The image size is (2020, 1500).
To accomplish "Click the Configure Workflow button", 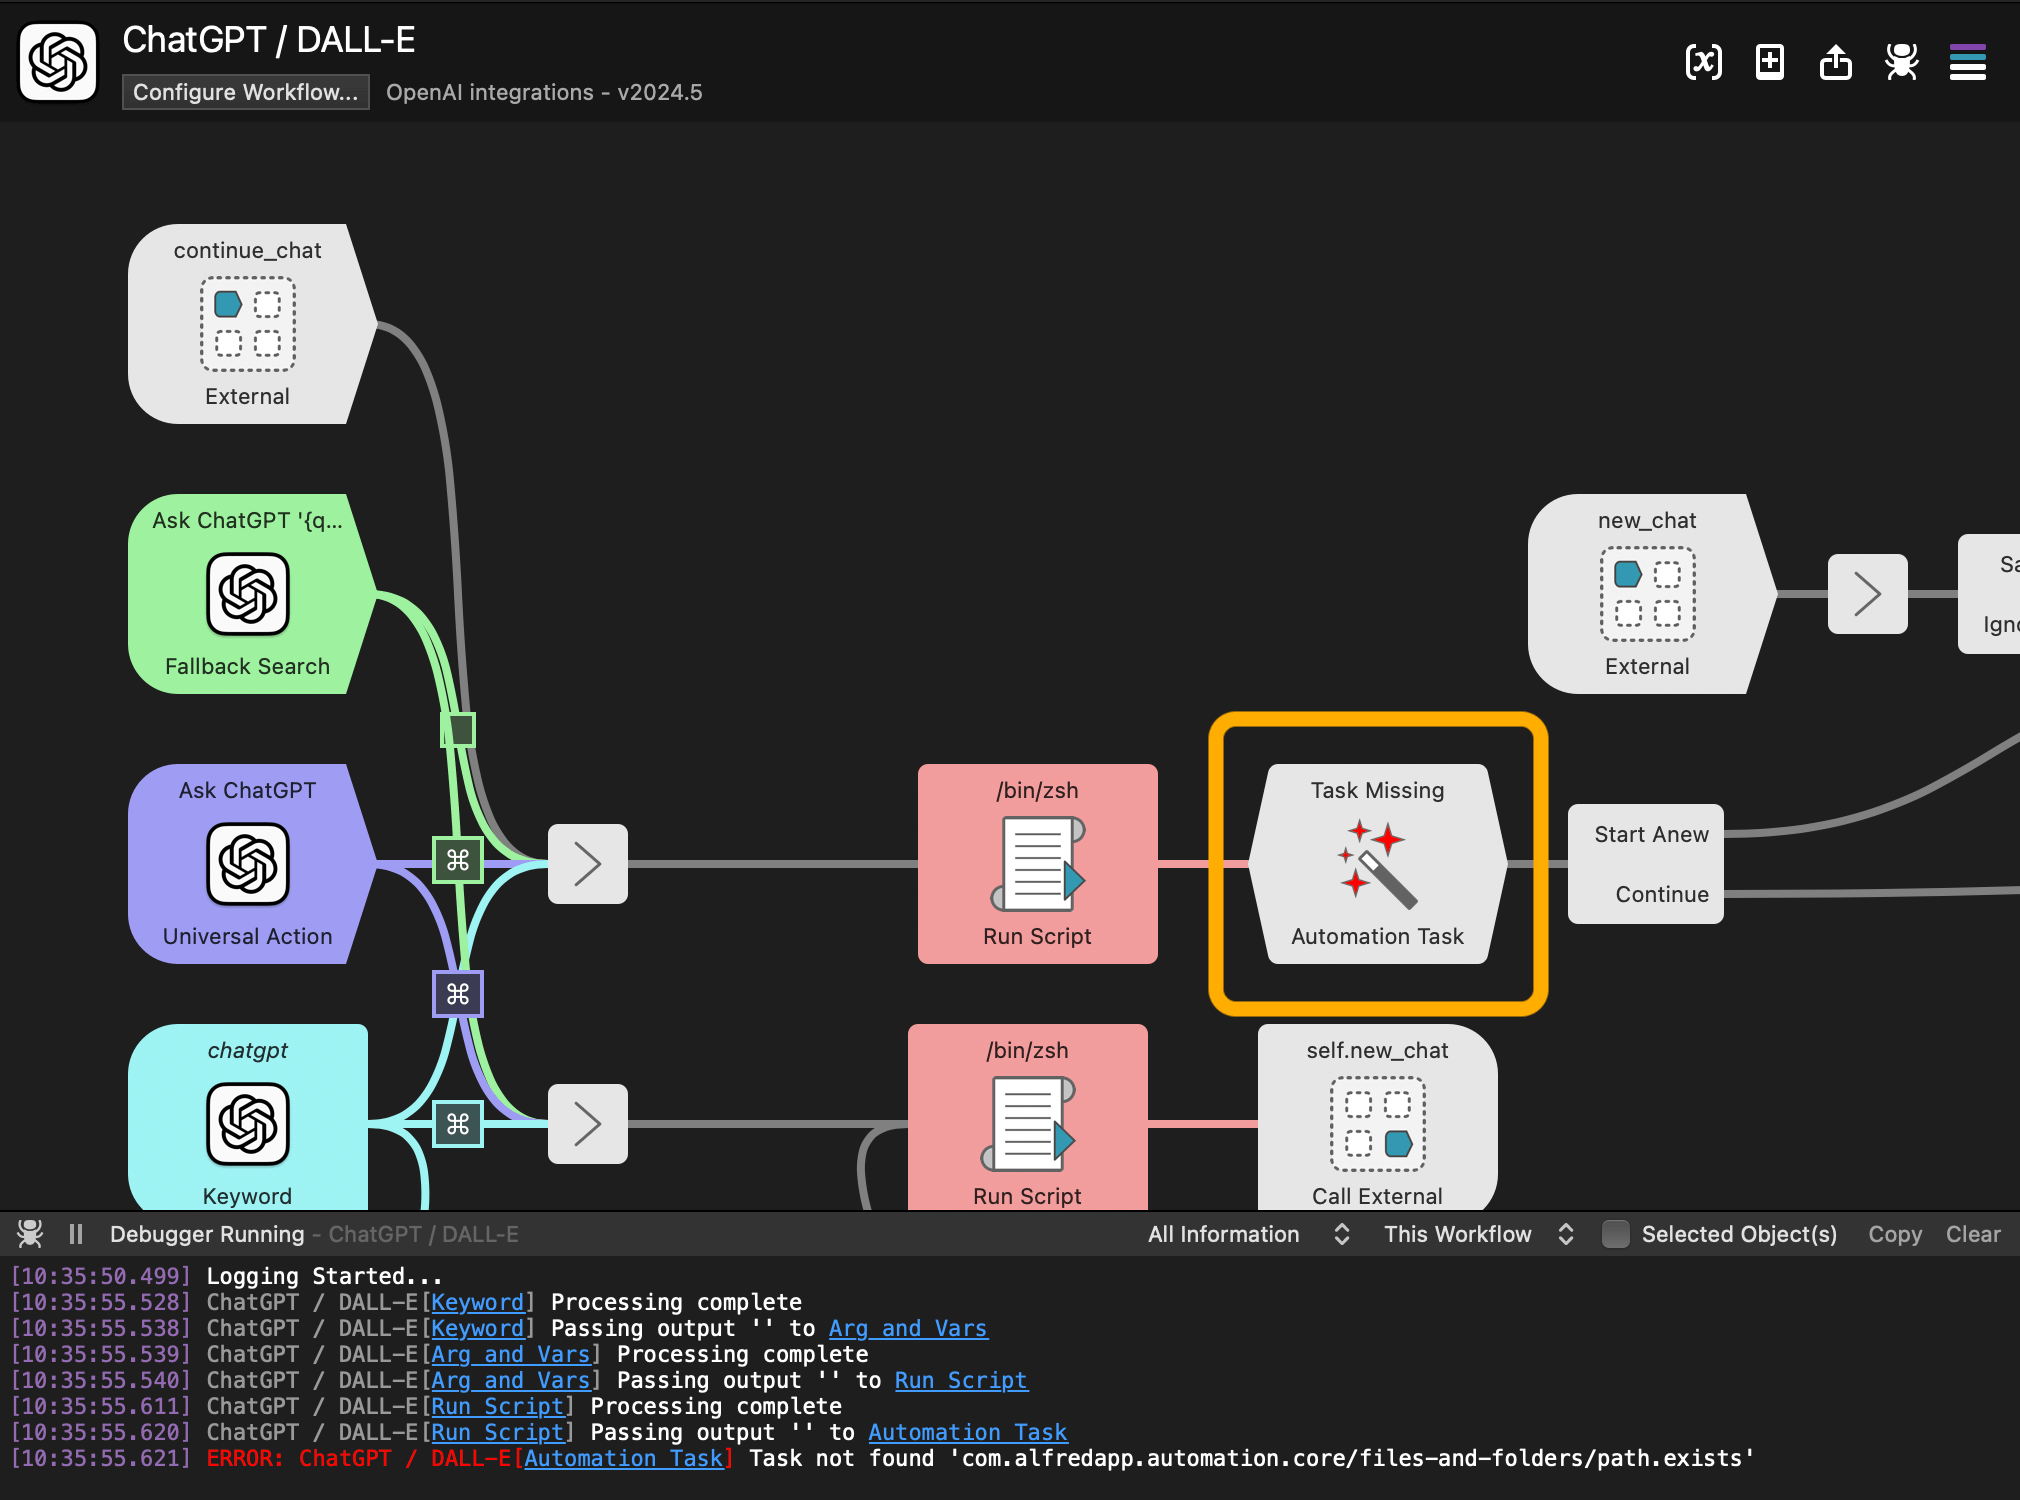I will coord(244,92).
